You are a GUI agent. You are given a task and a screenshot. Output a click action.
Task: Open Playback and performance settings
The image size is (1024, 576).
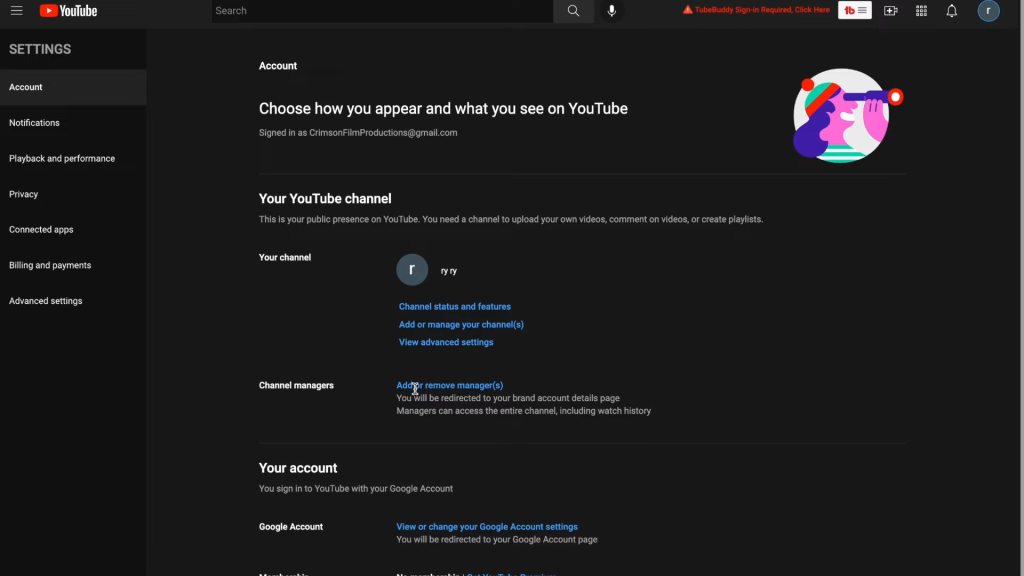click(62, 159)
